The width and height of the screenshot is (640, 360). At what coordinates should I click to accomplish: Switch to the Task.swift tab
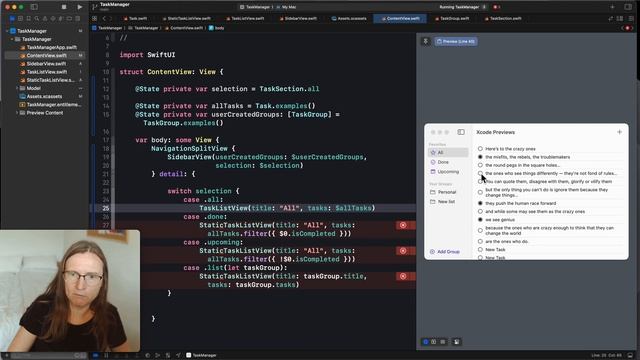[135, 18]
